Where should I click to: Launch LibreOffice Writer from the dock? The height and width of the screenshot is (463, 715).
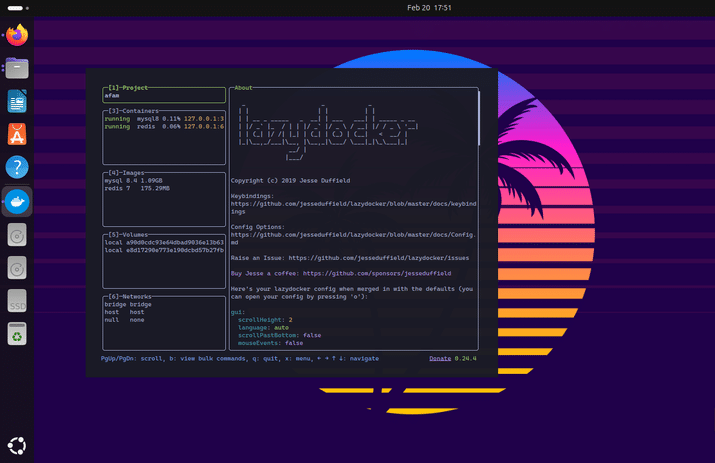pyautogui.click(x=17, y=101)
